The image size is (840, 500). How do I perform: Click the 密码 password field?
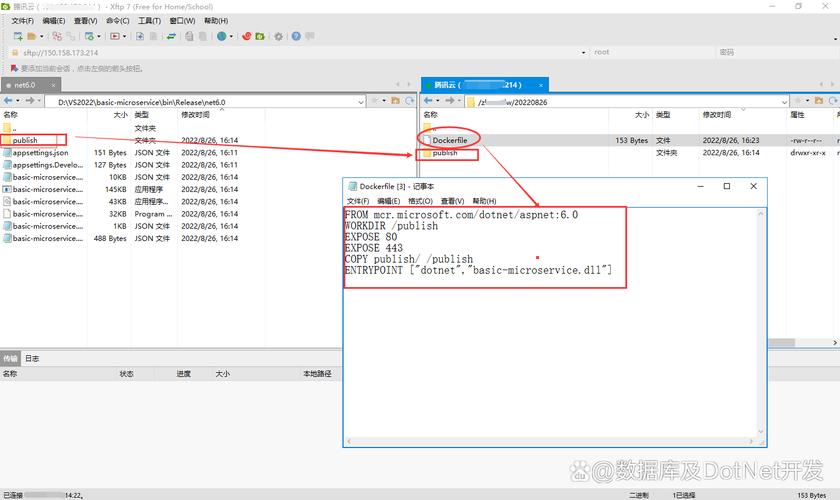point(776,53)
